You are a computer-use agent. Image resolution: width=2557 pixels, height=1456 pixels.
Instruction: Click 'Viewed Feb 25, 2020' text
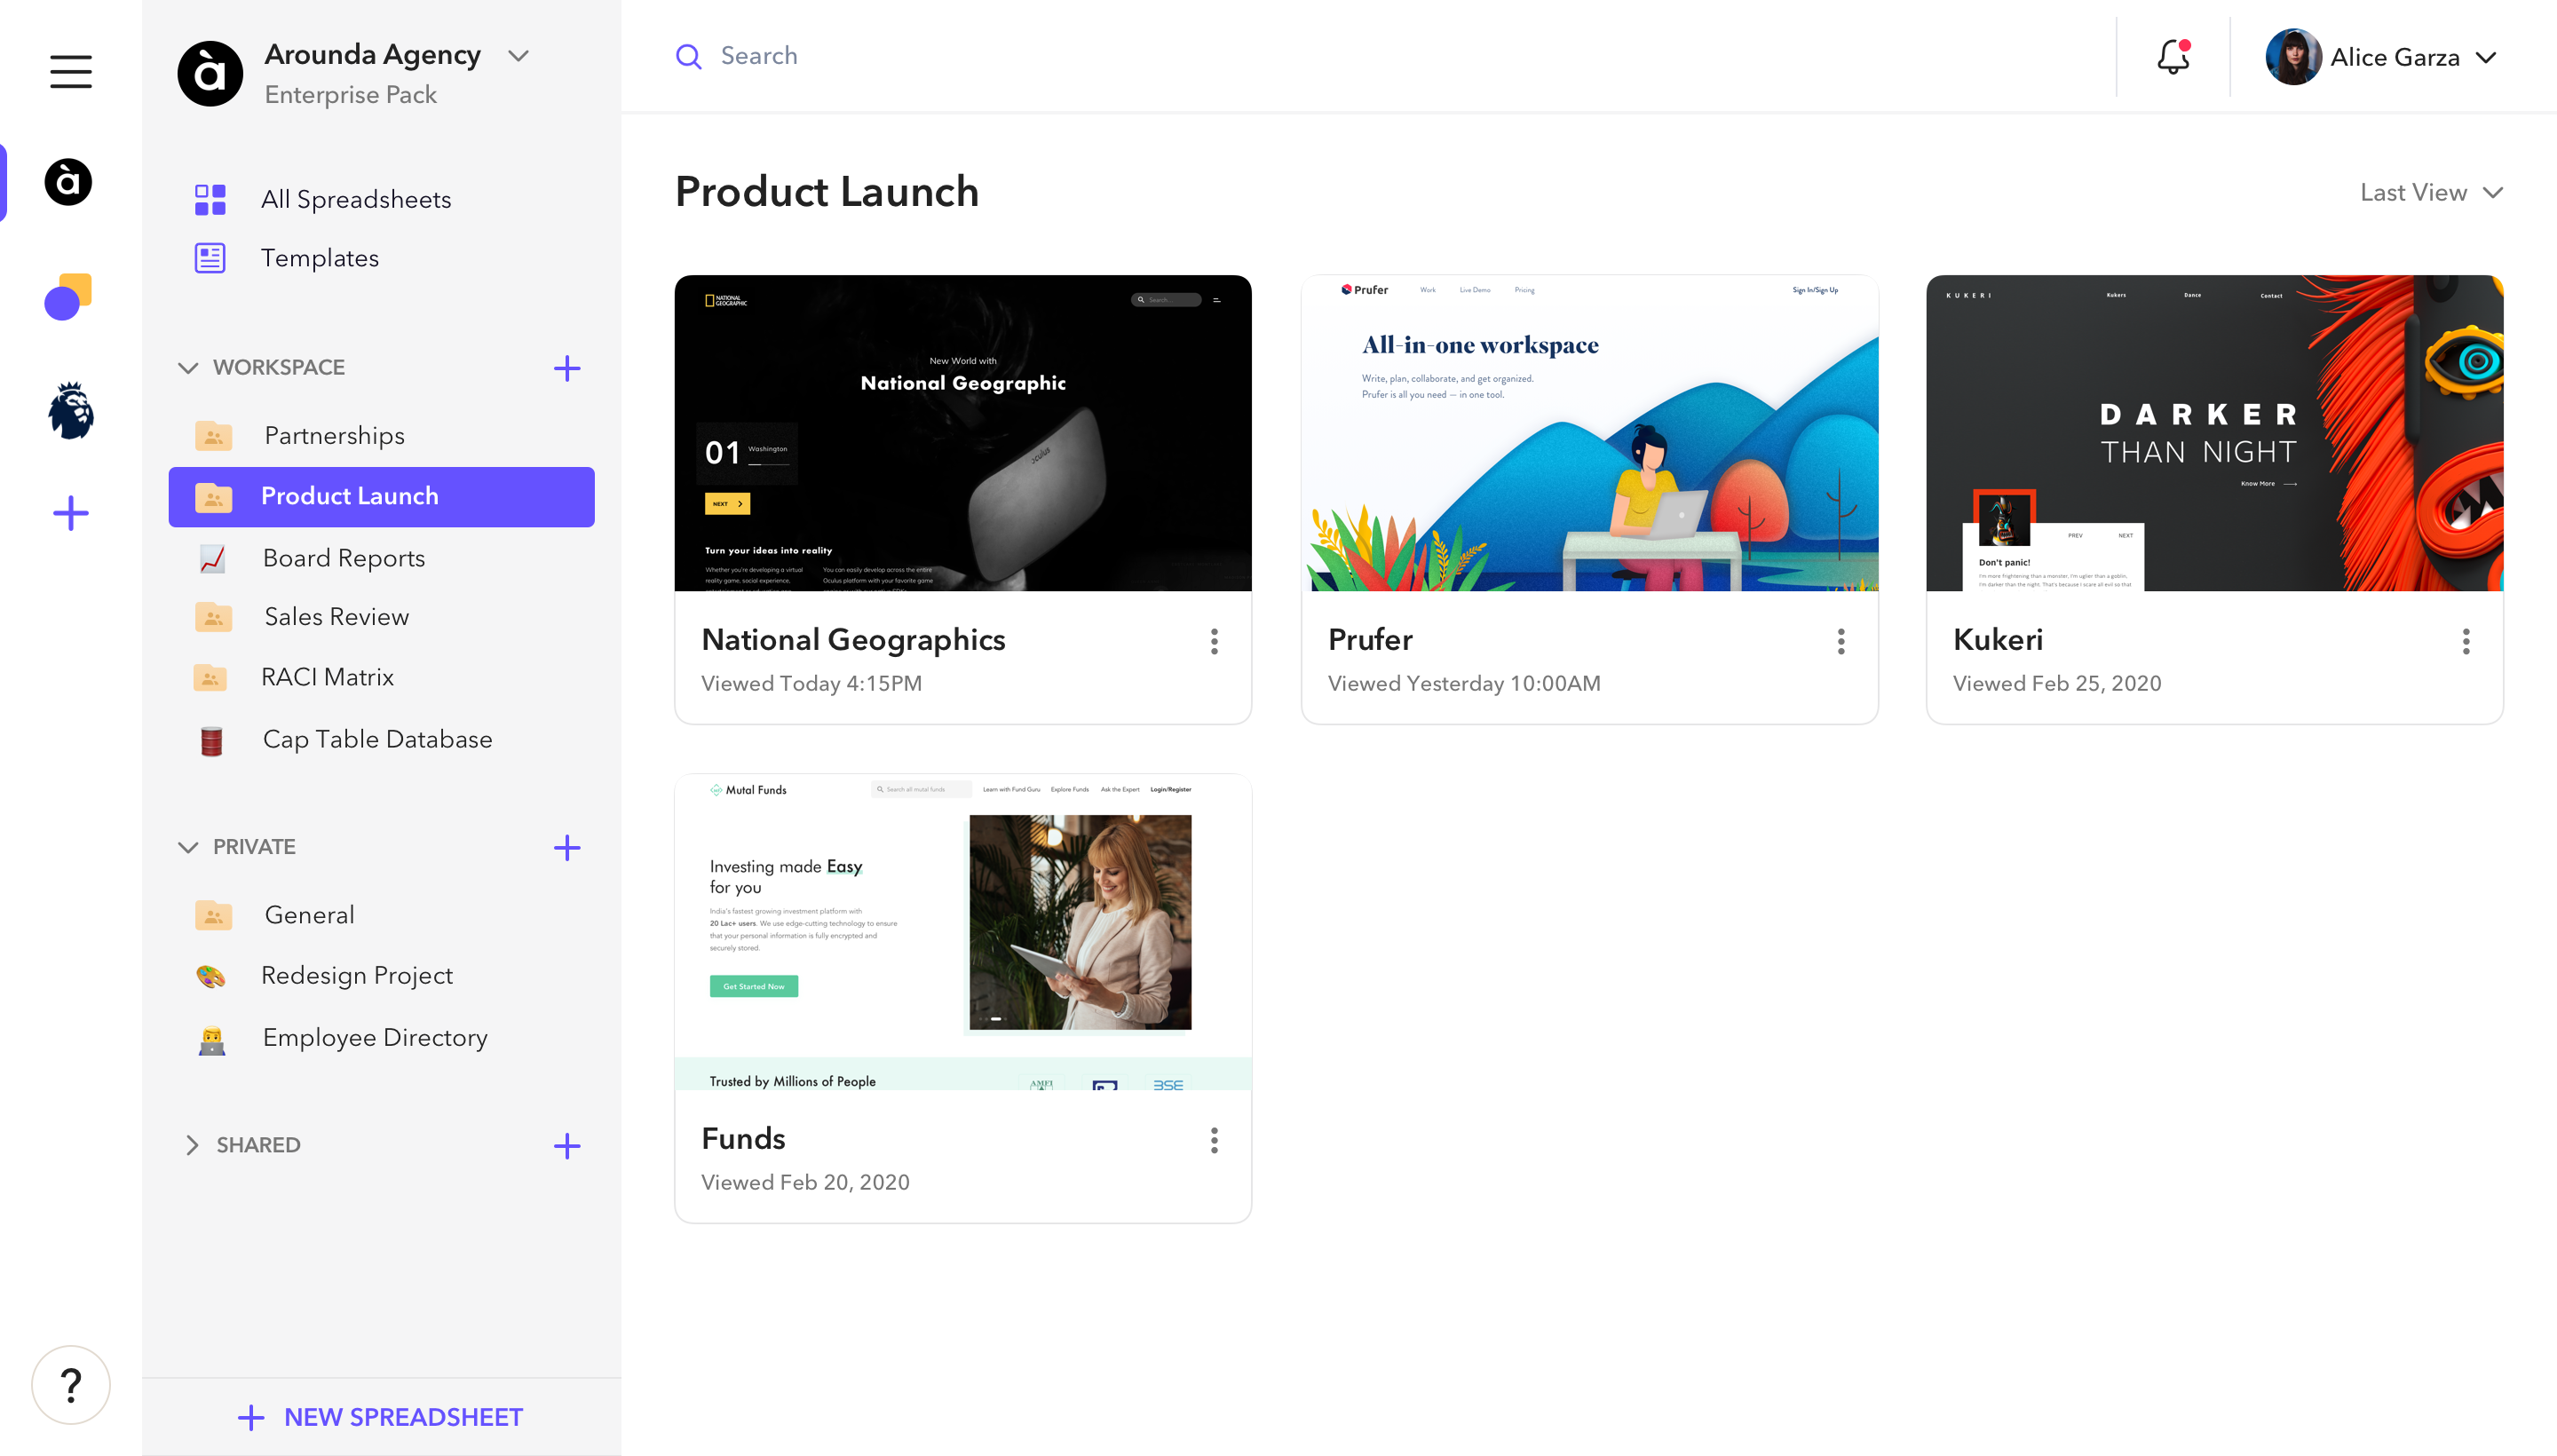coord(2057,684)
